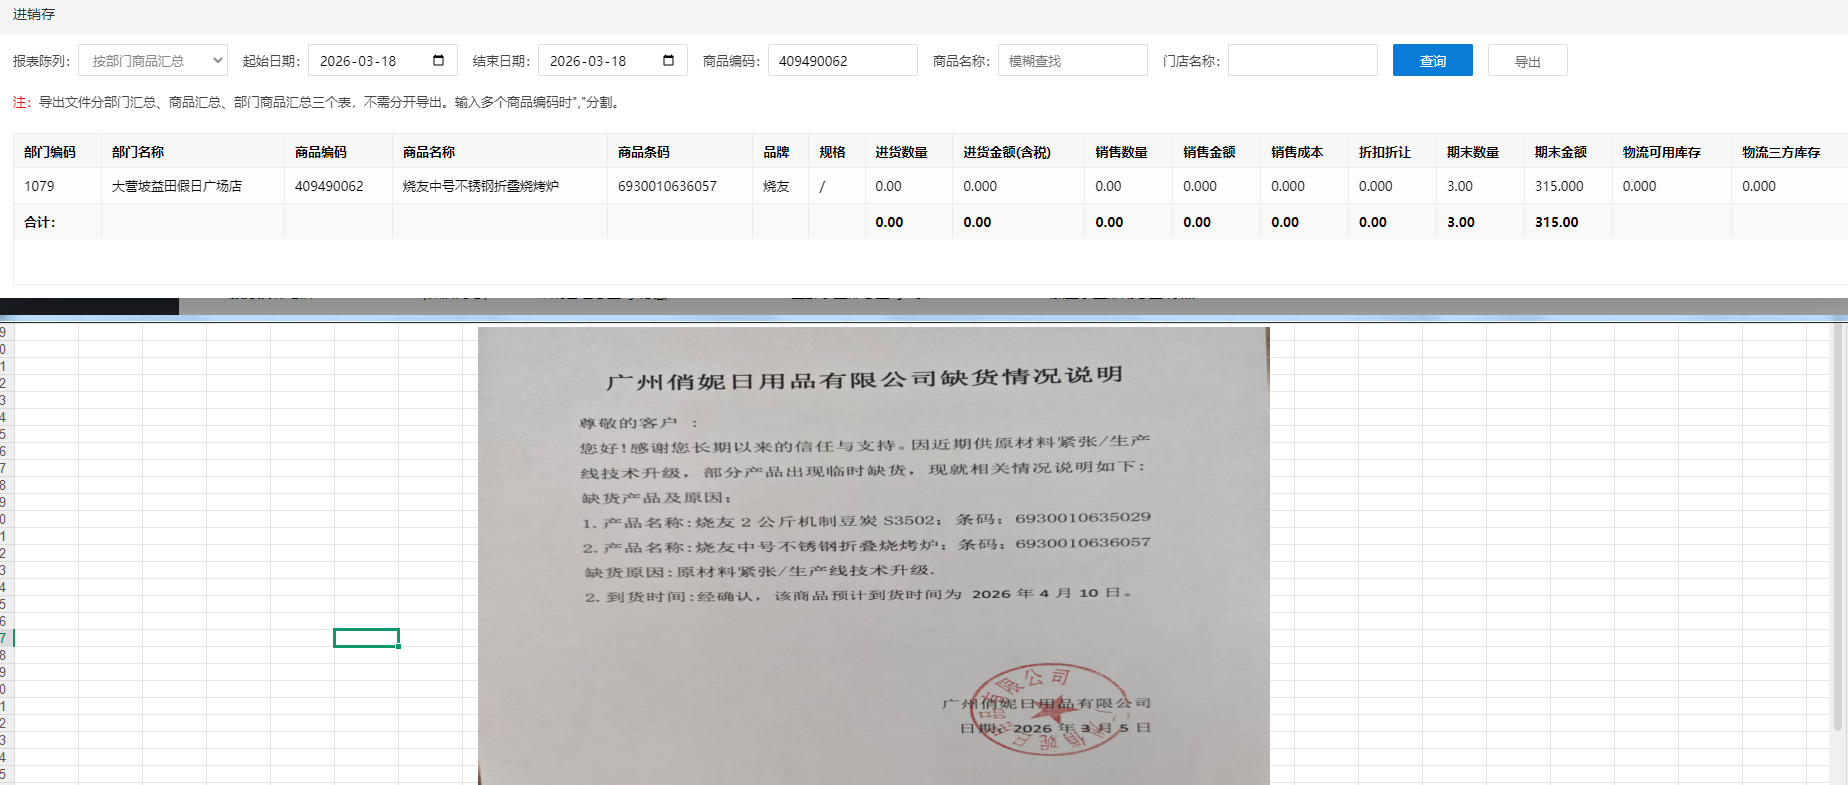Click the 导出 export button
The height and width of the screenshot is (785, 1848).
coord(1527,61)
